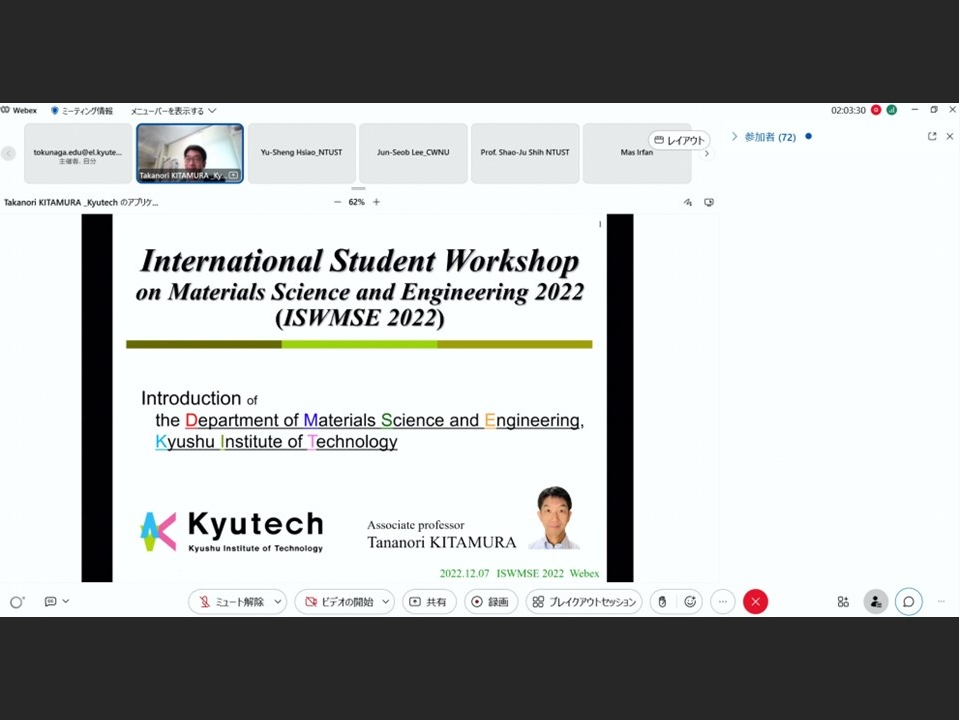Screen dimensions: 960x721
Task: Open the apps icon in bottom bar
Action: (843, 602)
